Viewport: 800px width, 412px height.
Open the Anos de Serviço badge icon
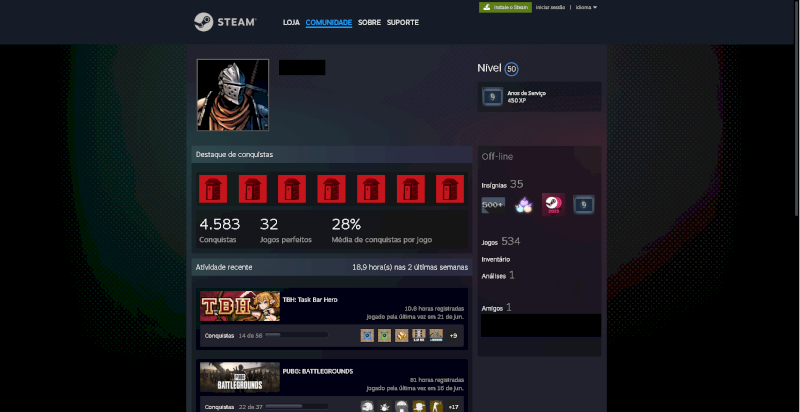click(x=492, y=96)
